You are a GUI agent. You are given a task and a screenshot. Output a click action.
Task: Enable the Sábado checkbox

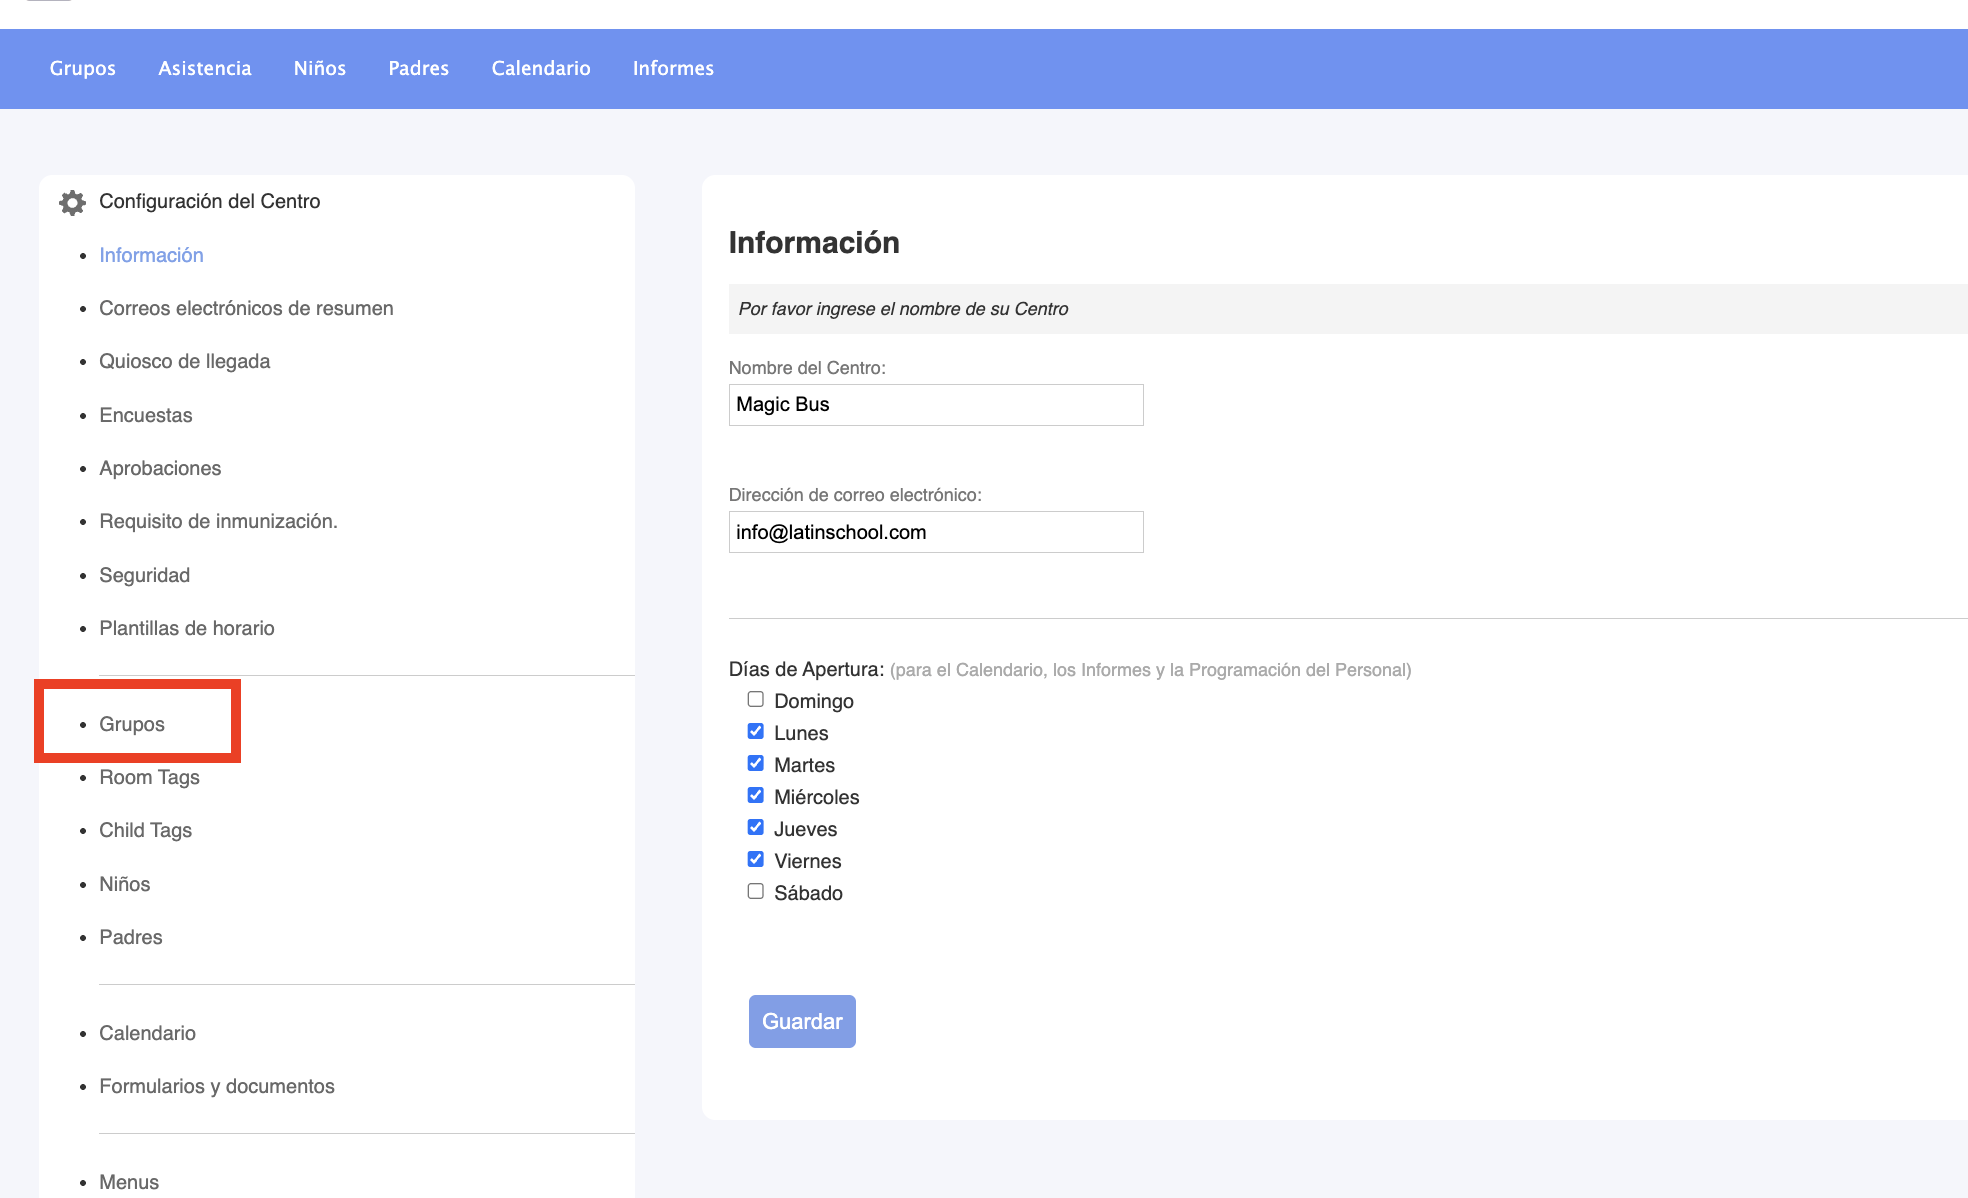pyautogui.click(x=756, y=891)
